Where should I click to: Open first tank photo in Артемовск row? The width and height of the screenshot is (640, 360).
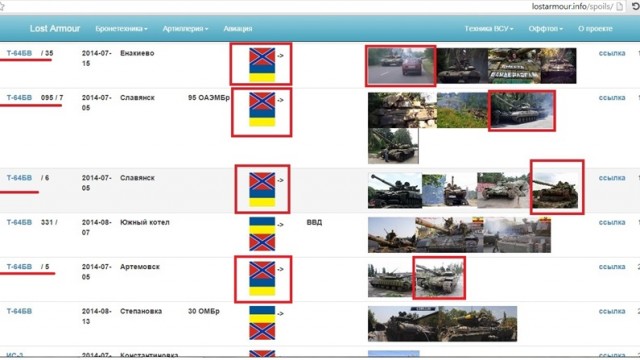tap(390, 280)
